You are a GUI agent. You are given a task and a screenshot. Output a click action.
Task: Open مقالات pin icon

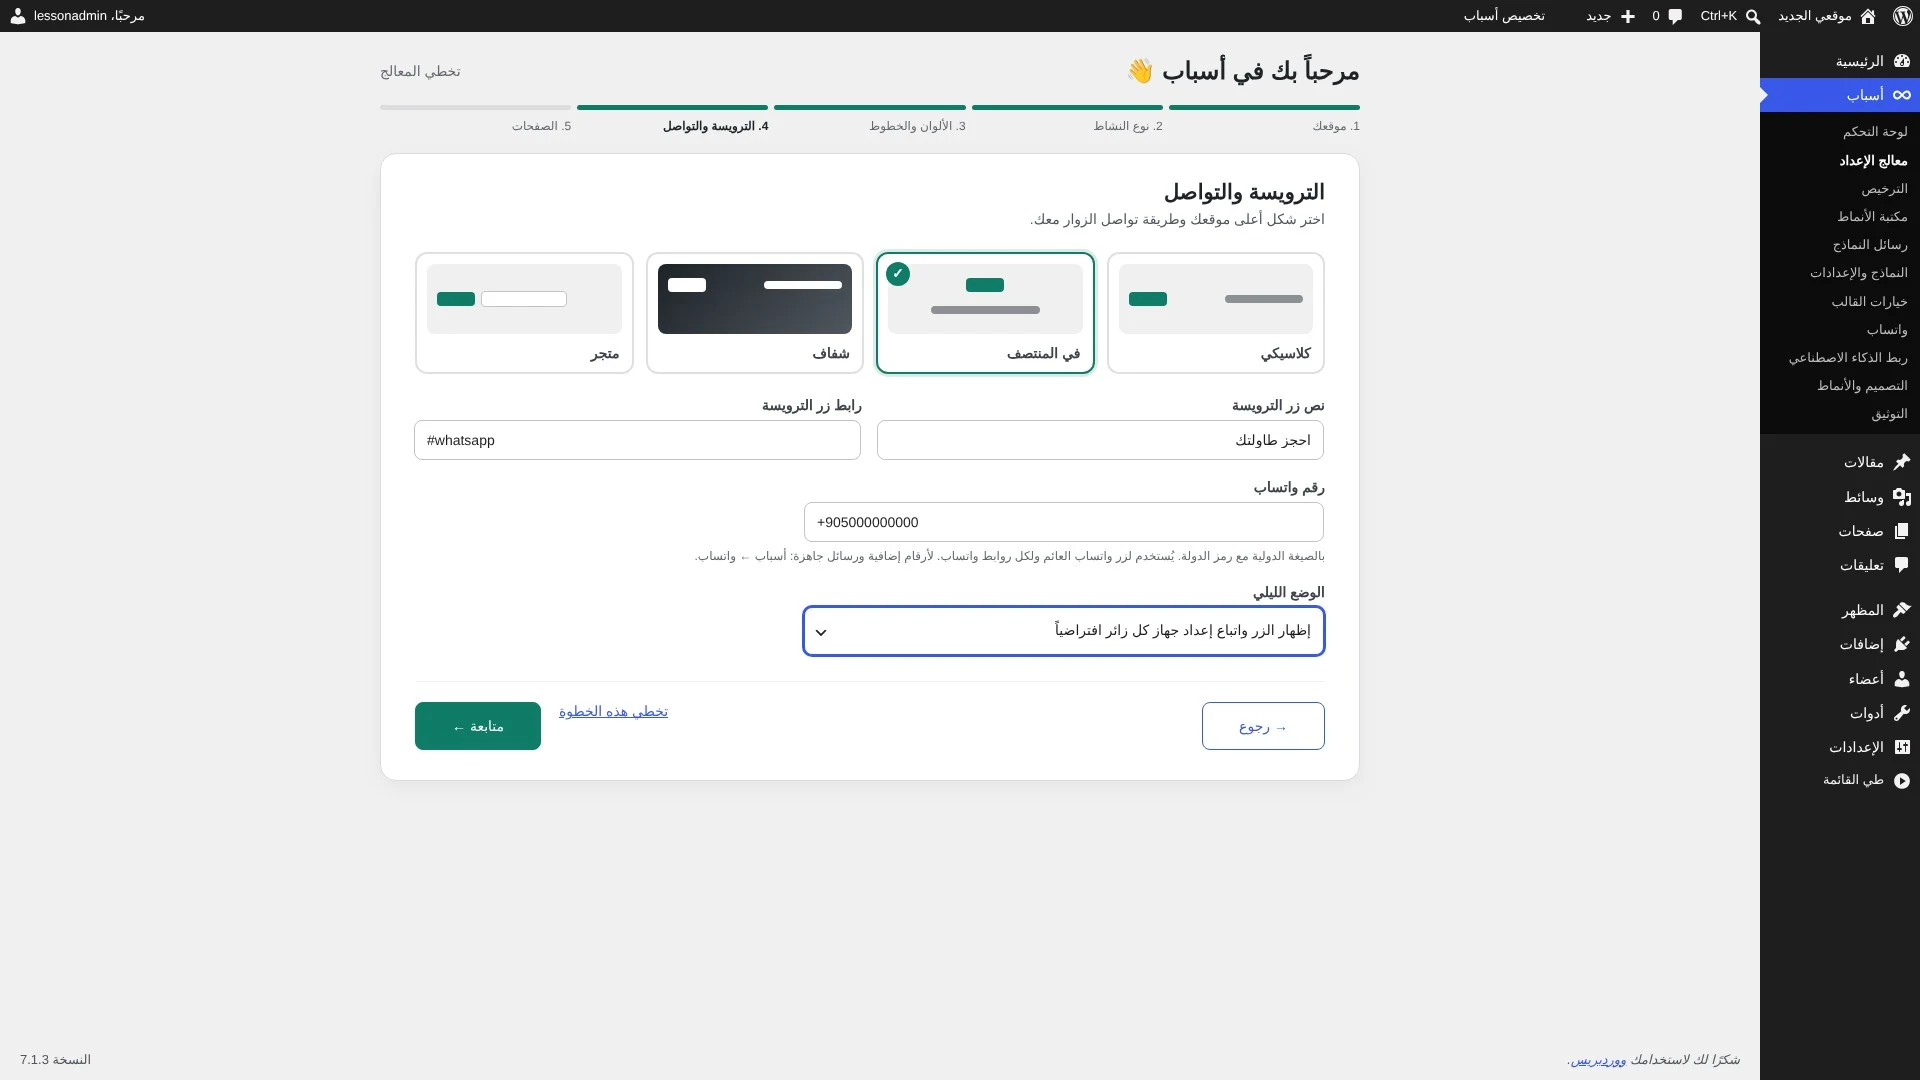[1902, 462]
